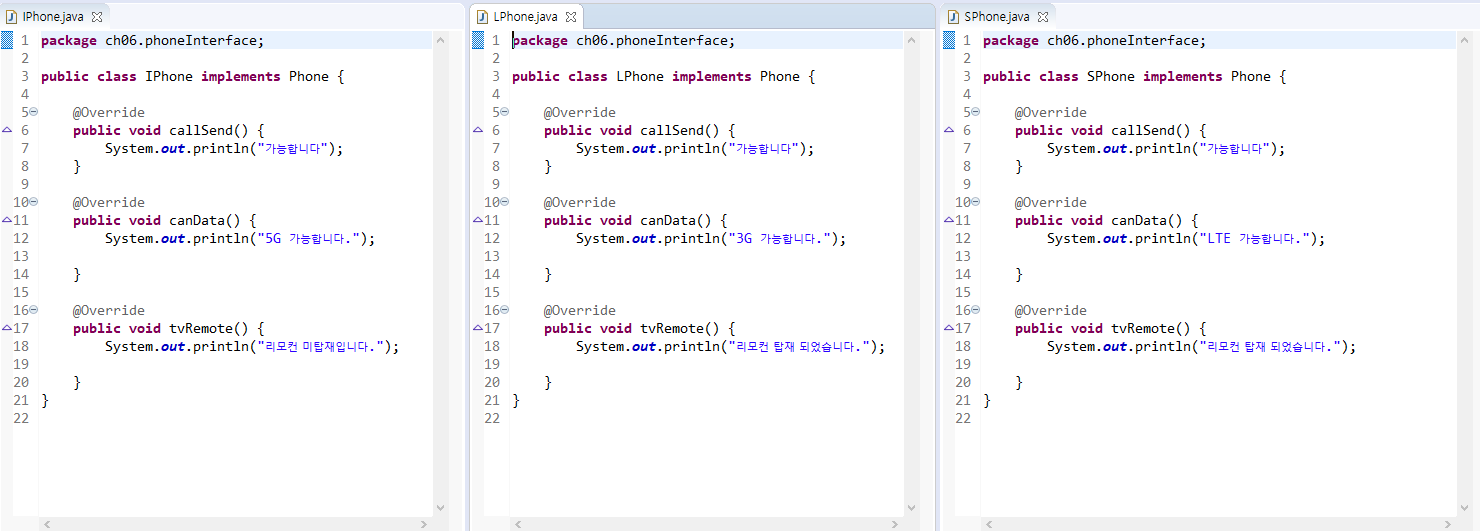Viewport: 1480px width, 531px height.
Task: Open override indicator at callSend in LPhone.java
Action: (x=478, y=130)
